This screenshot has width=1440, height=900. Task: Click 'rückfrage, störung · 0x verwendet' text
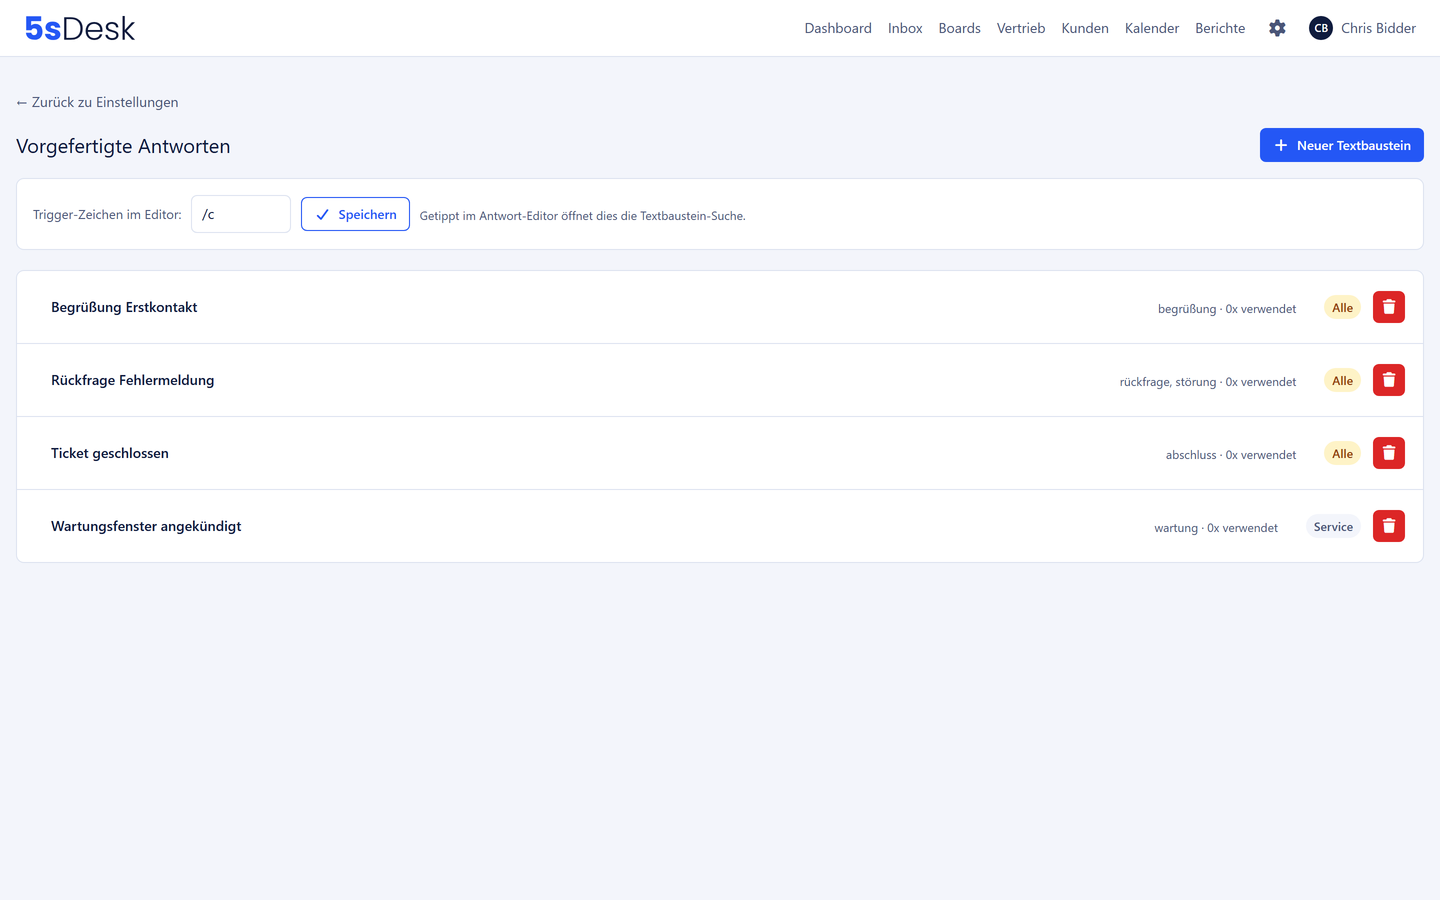pos(1208,382)
